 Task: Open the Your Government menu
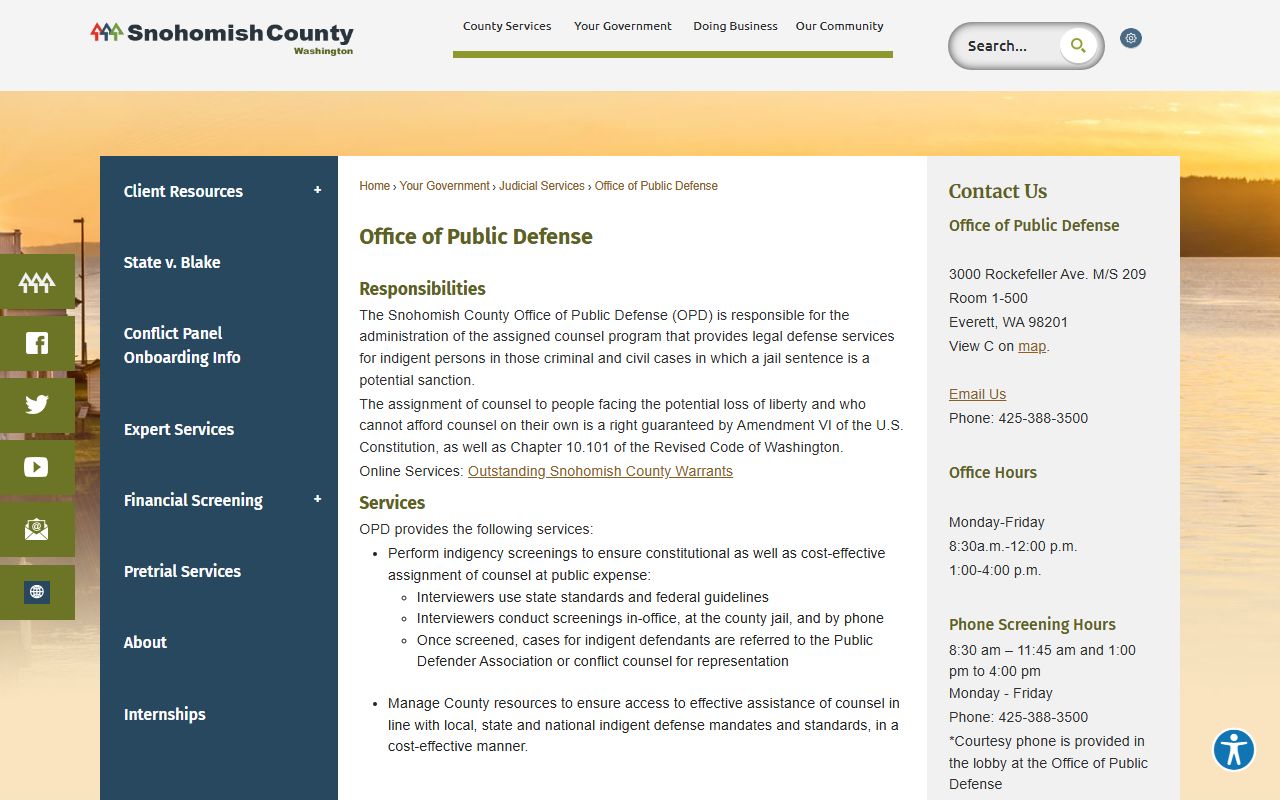pyautogui.click(x=623, y=26)
